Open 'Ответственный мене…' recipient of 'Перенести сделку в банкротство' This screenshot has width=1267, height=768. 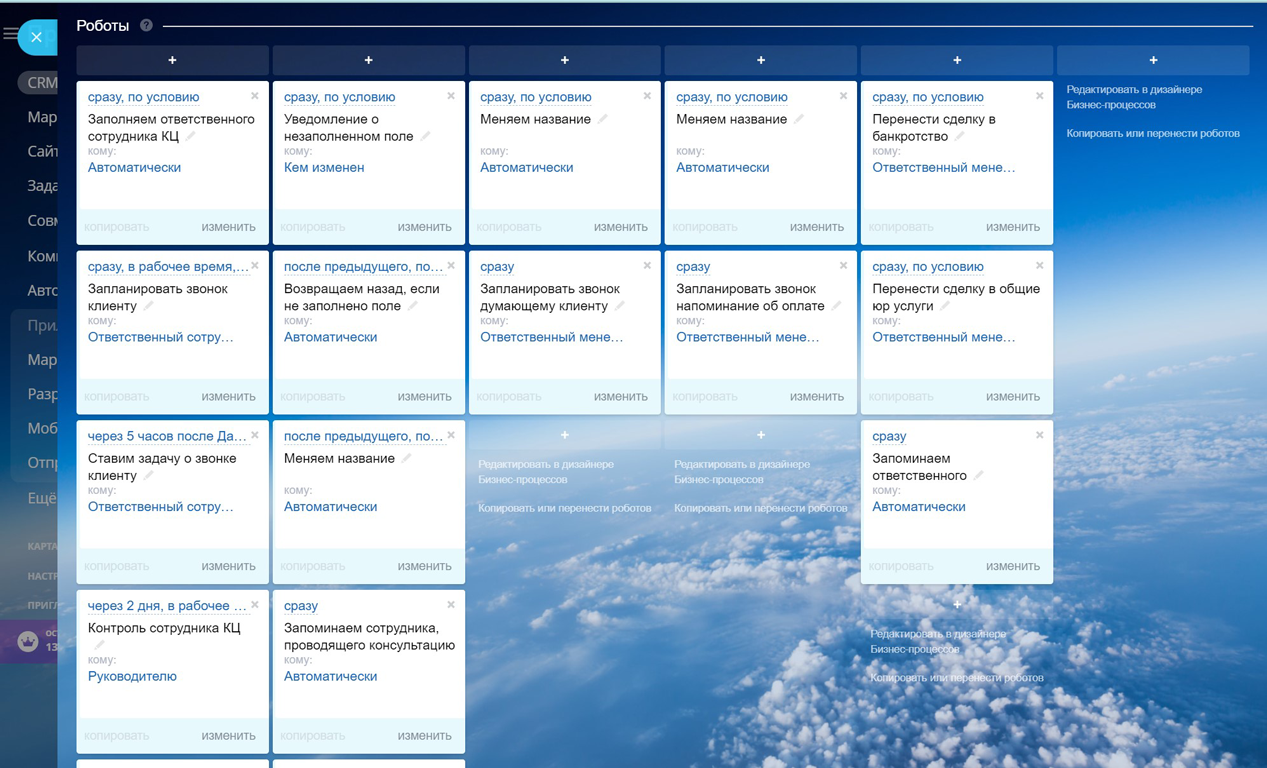click(x=944, y=168)
